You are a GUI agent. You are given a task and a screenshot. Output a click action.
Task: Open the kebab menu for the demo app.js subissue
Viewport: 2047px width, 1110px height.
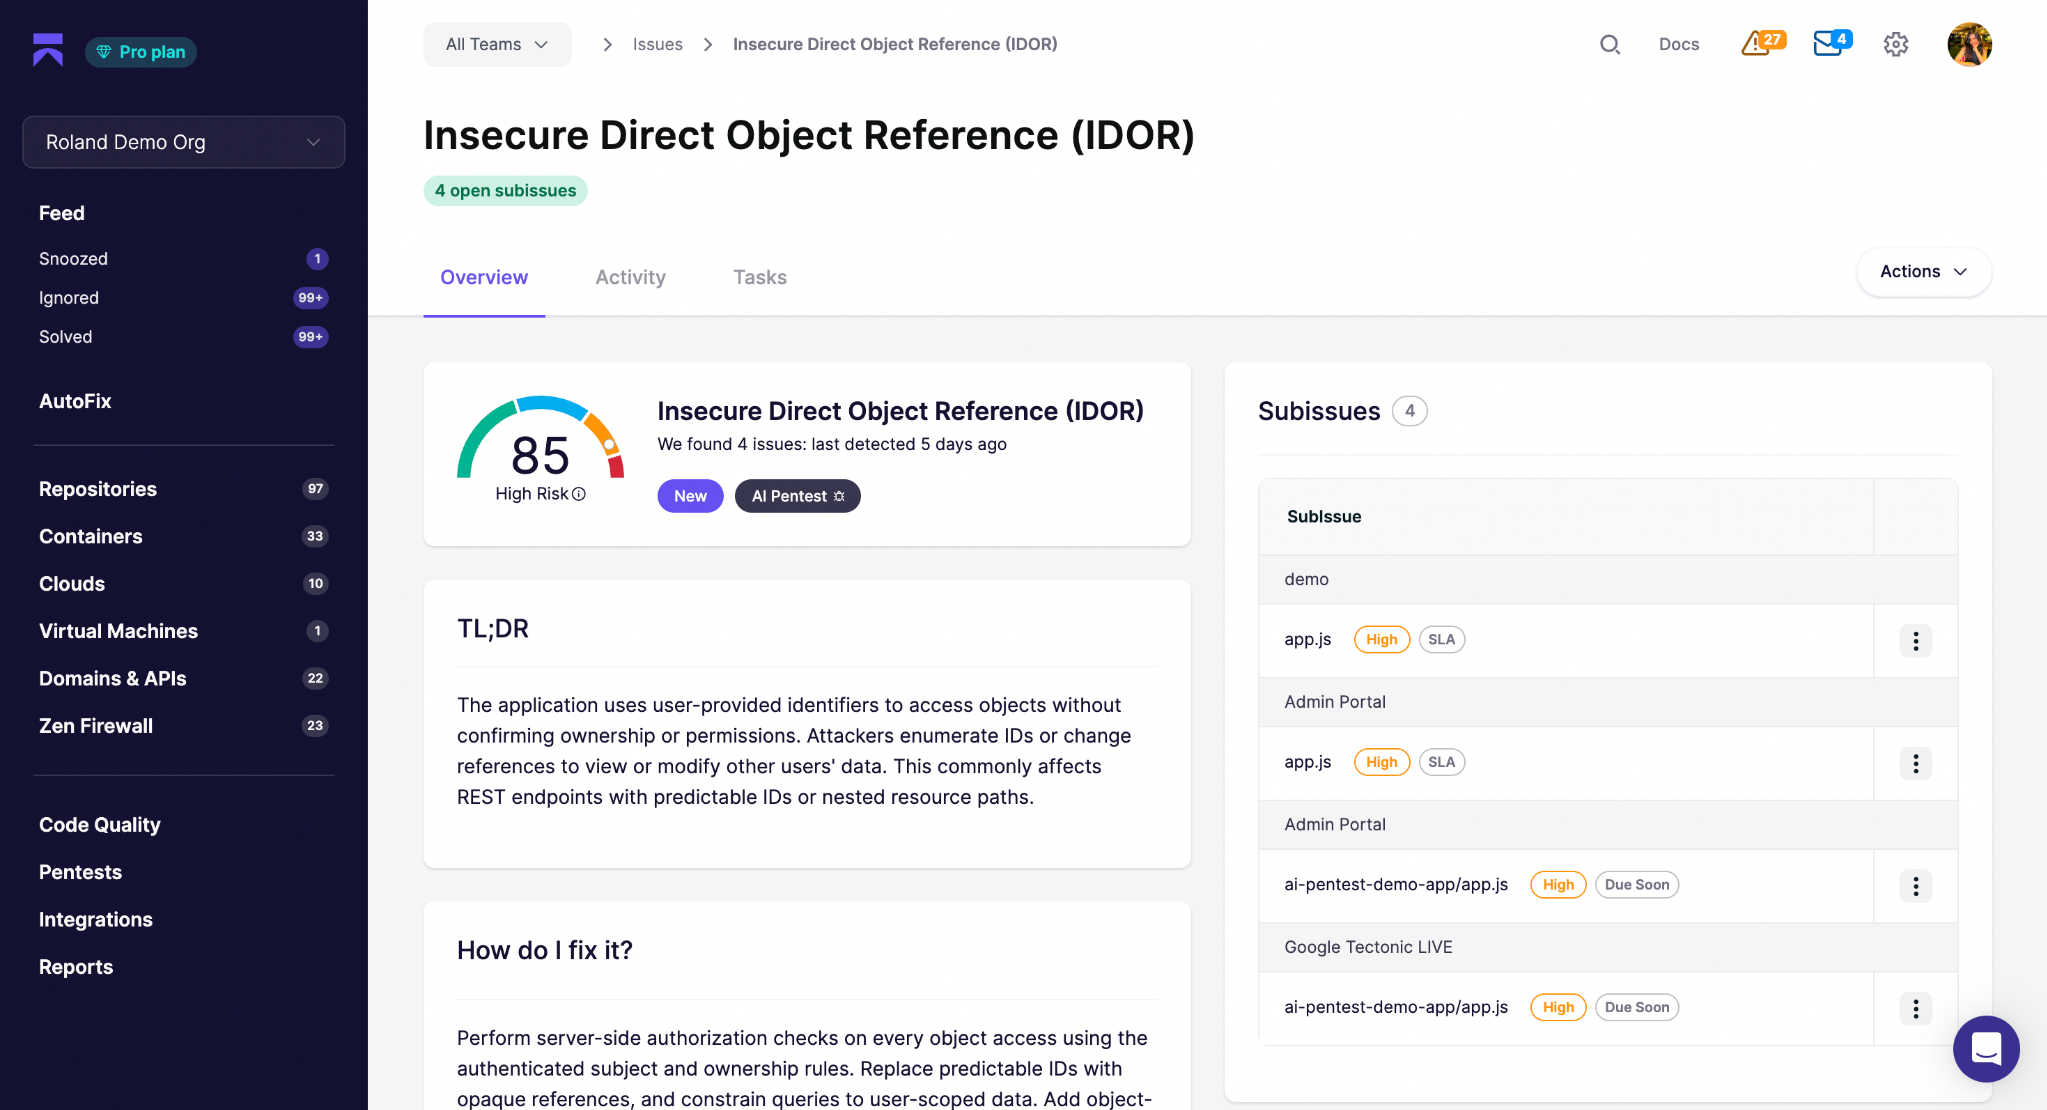[1915, 641]
